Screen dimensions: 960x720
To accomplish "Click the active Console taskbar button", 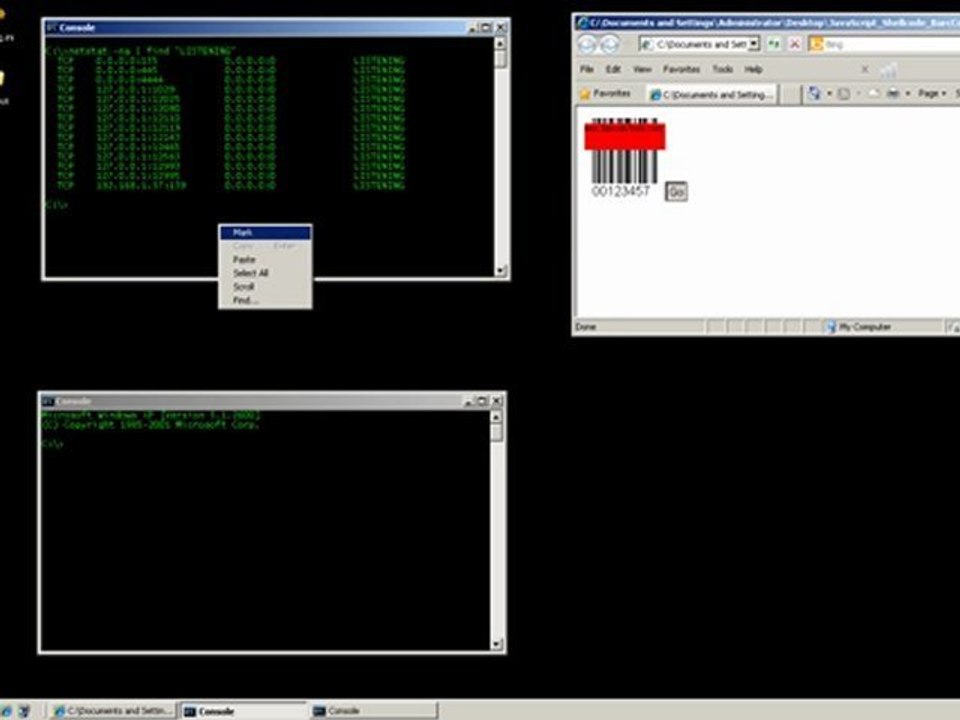I will point(243,711).
